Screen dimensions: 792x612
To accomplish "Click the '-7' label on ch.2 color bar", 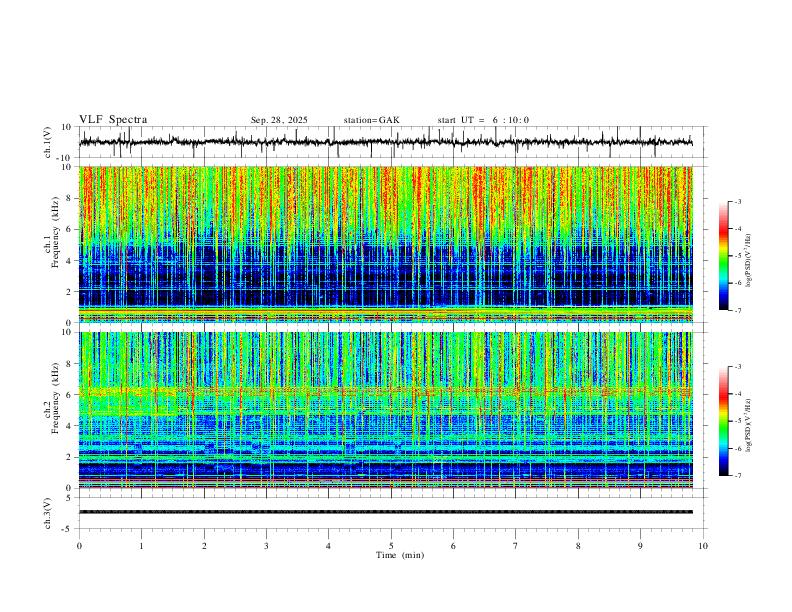I will [737, 476].
